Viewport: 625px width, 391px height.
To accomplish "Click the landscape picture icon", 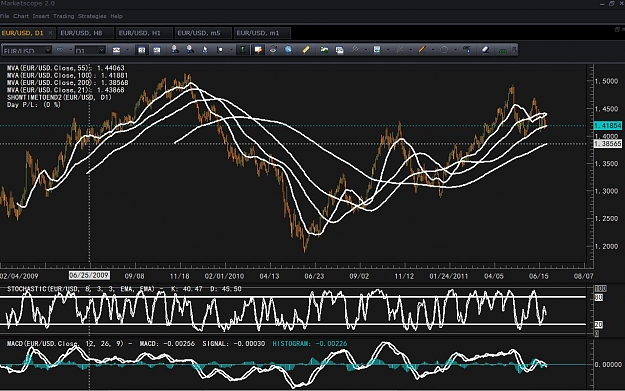I will [324, 50].
